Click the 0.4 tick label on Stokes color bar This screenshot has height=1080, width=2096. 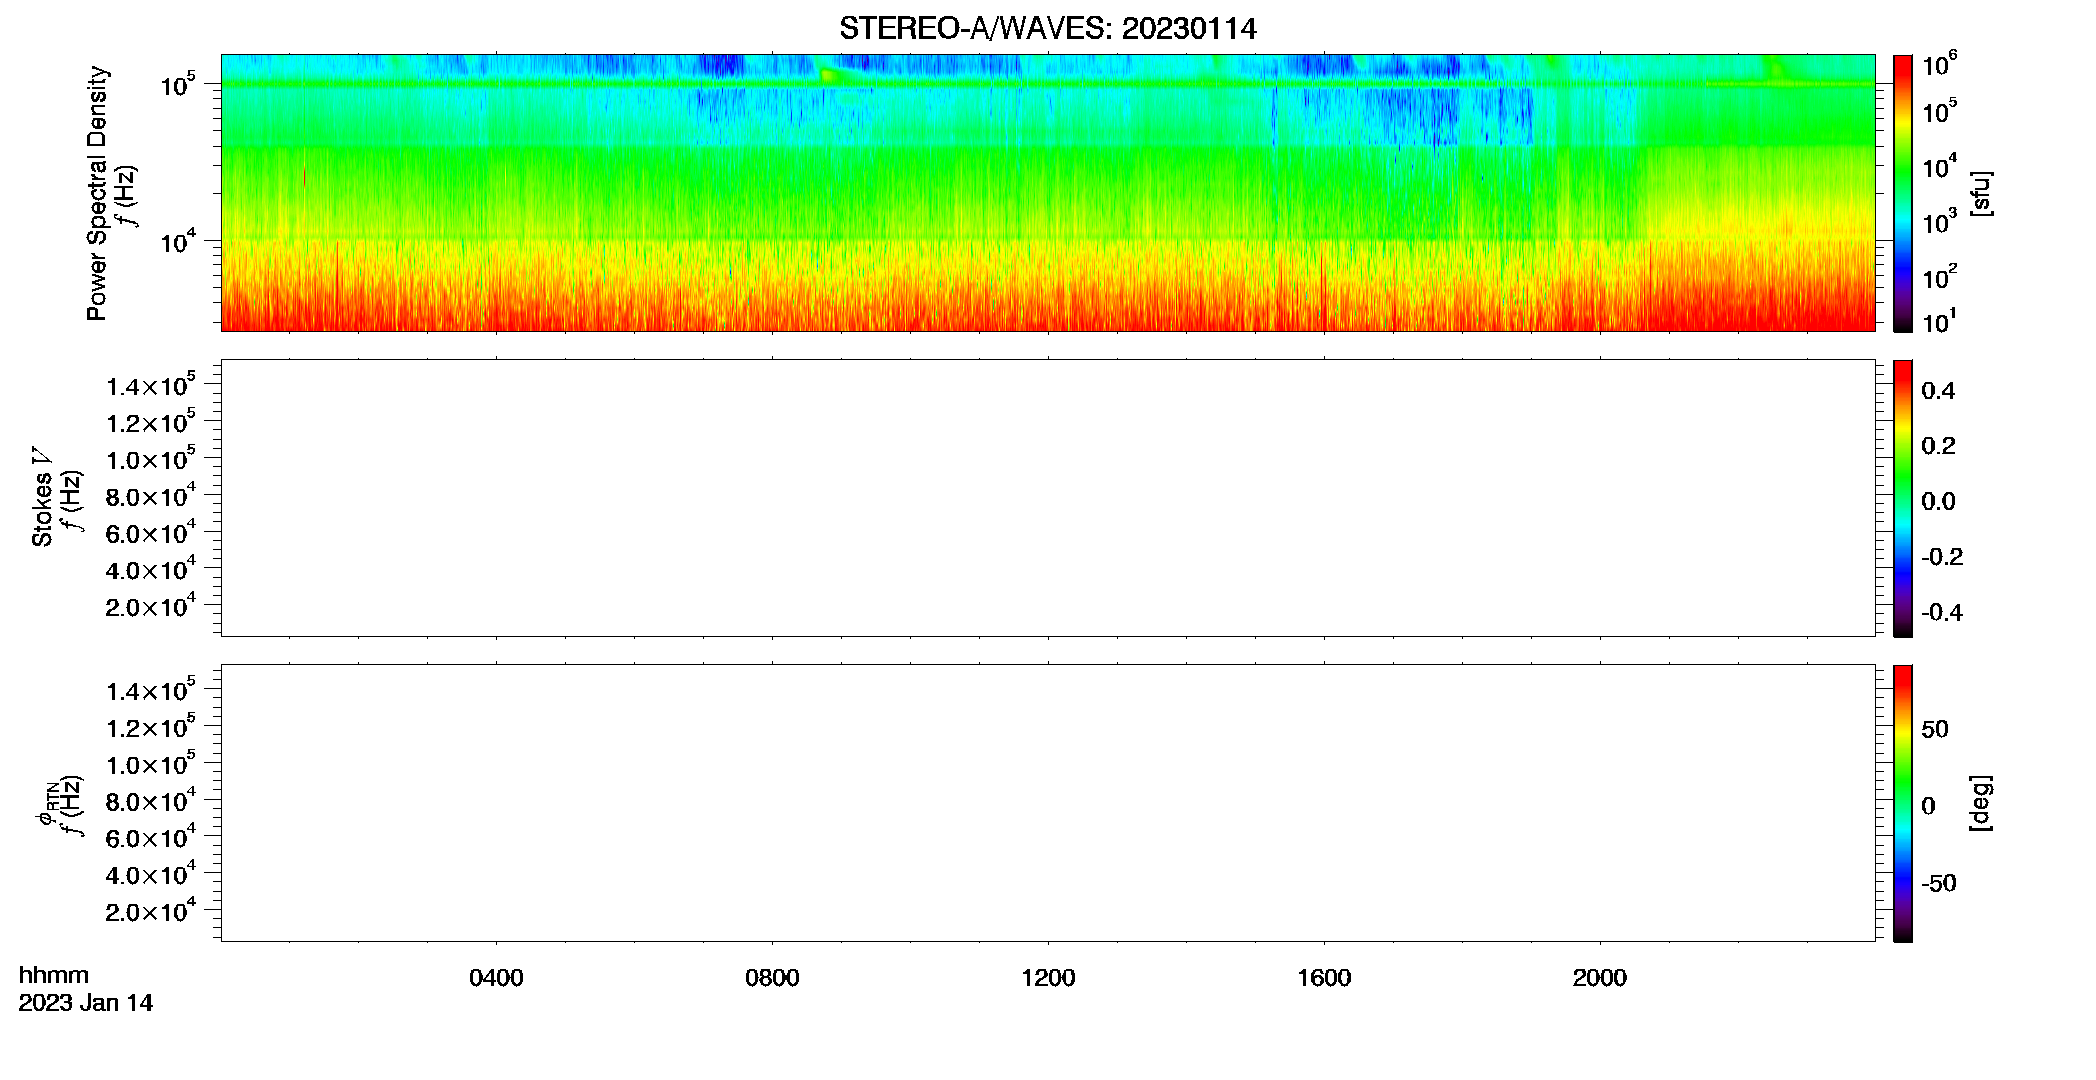coord(1938,391)
